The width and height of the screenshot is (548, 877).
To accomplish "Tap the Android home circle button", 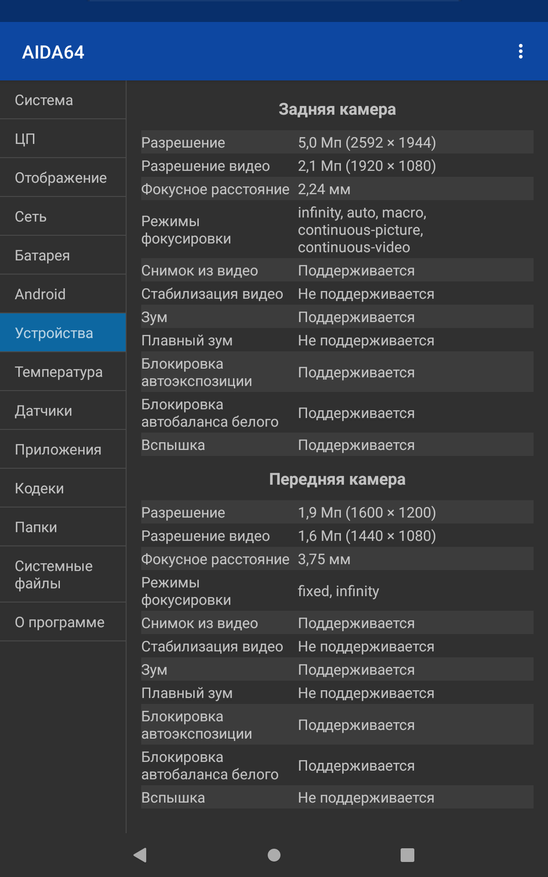I will [273, 854].
